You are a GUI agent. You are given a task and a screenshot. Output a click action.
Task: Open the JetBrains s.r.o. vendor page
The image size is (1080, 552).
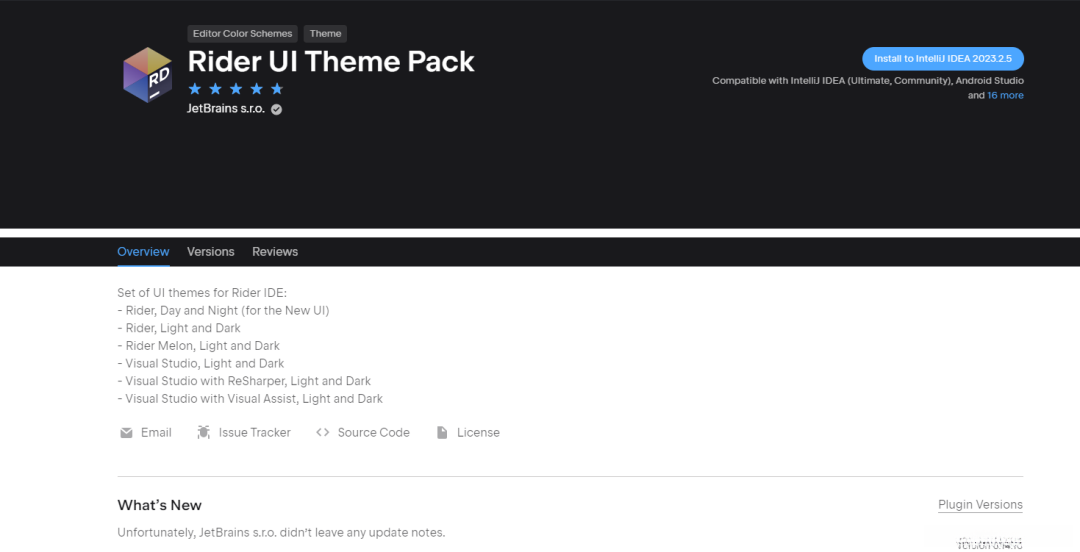(x=226, y=109)
